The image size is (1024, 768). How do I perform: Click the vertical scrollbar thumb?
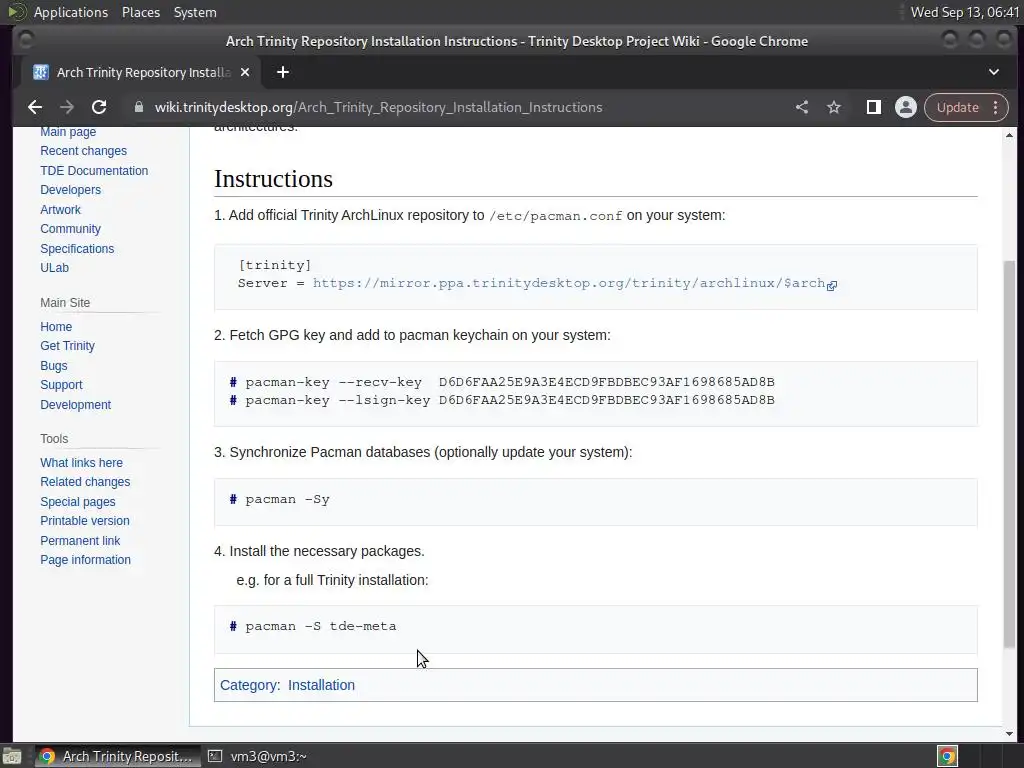click(x=1009, y=454)
